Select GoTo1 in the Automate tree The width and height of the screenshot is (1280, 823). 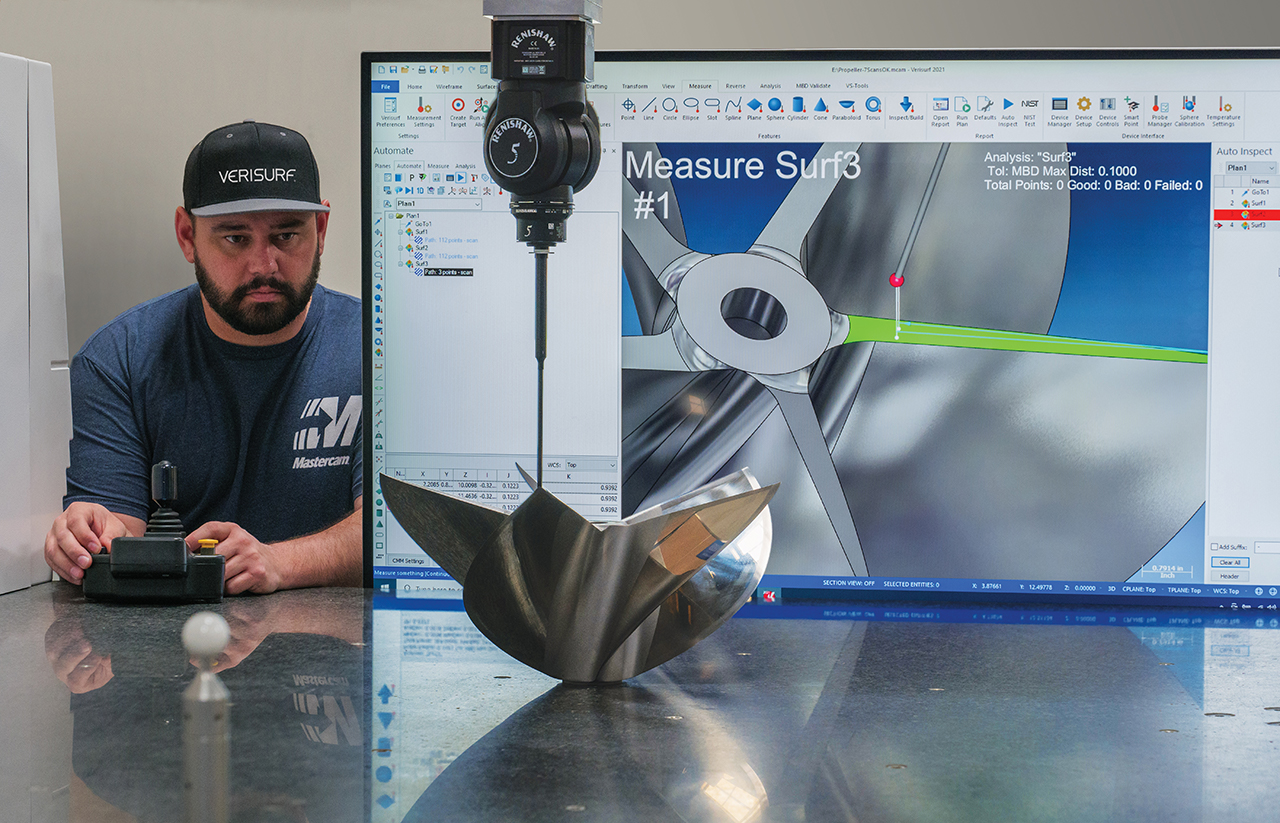pyautogui.click(x=423, y=224)
